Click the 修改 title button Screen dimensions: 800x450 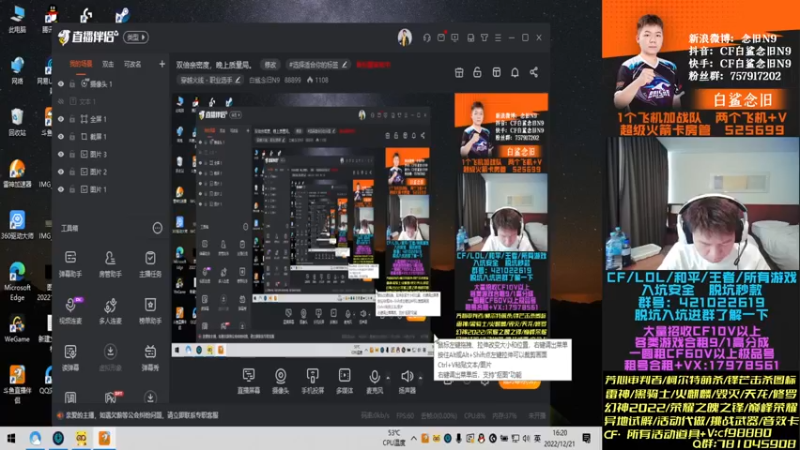[270, 65]
